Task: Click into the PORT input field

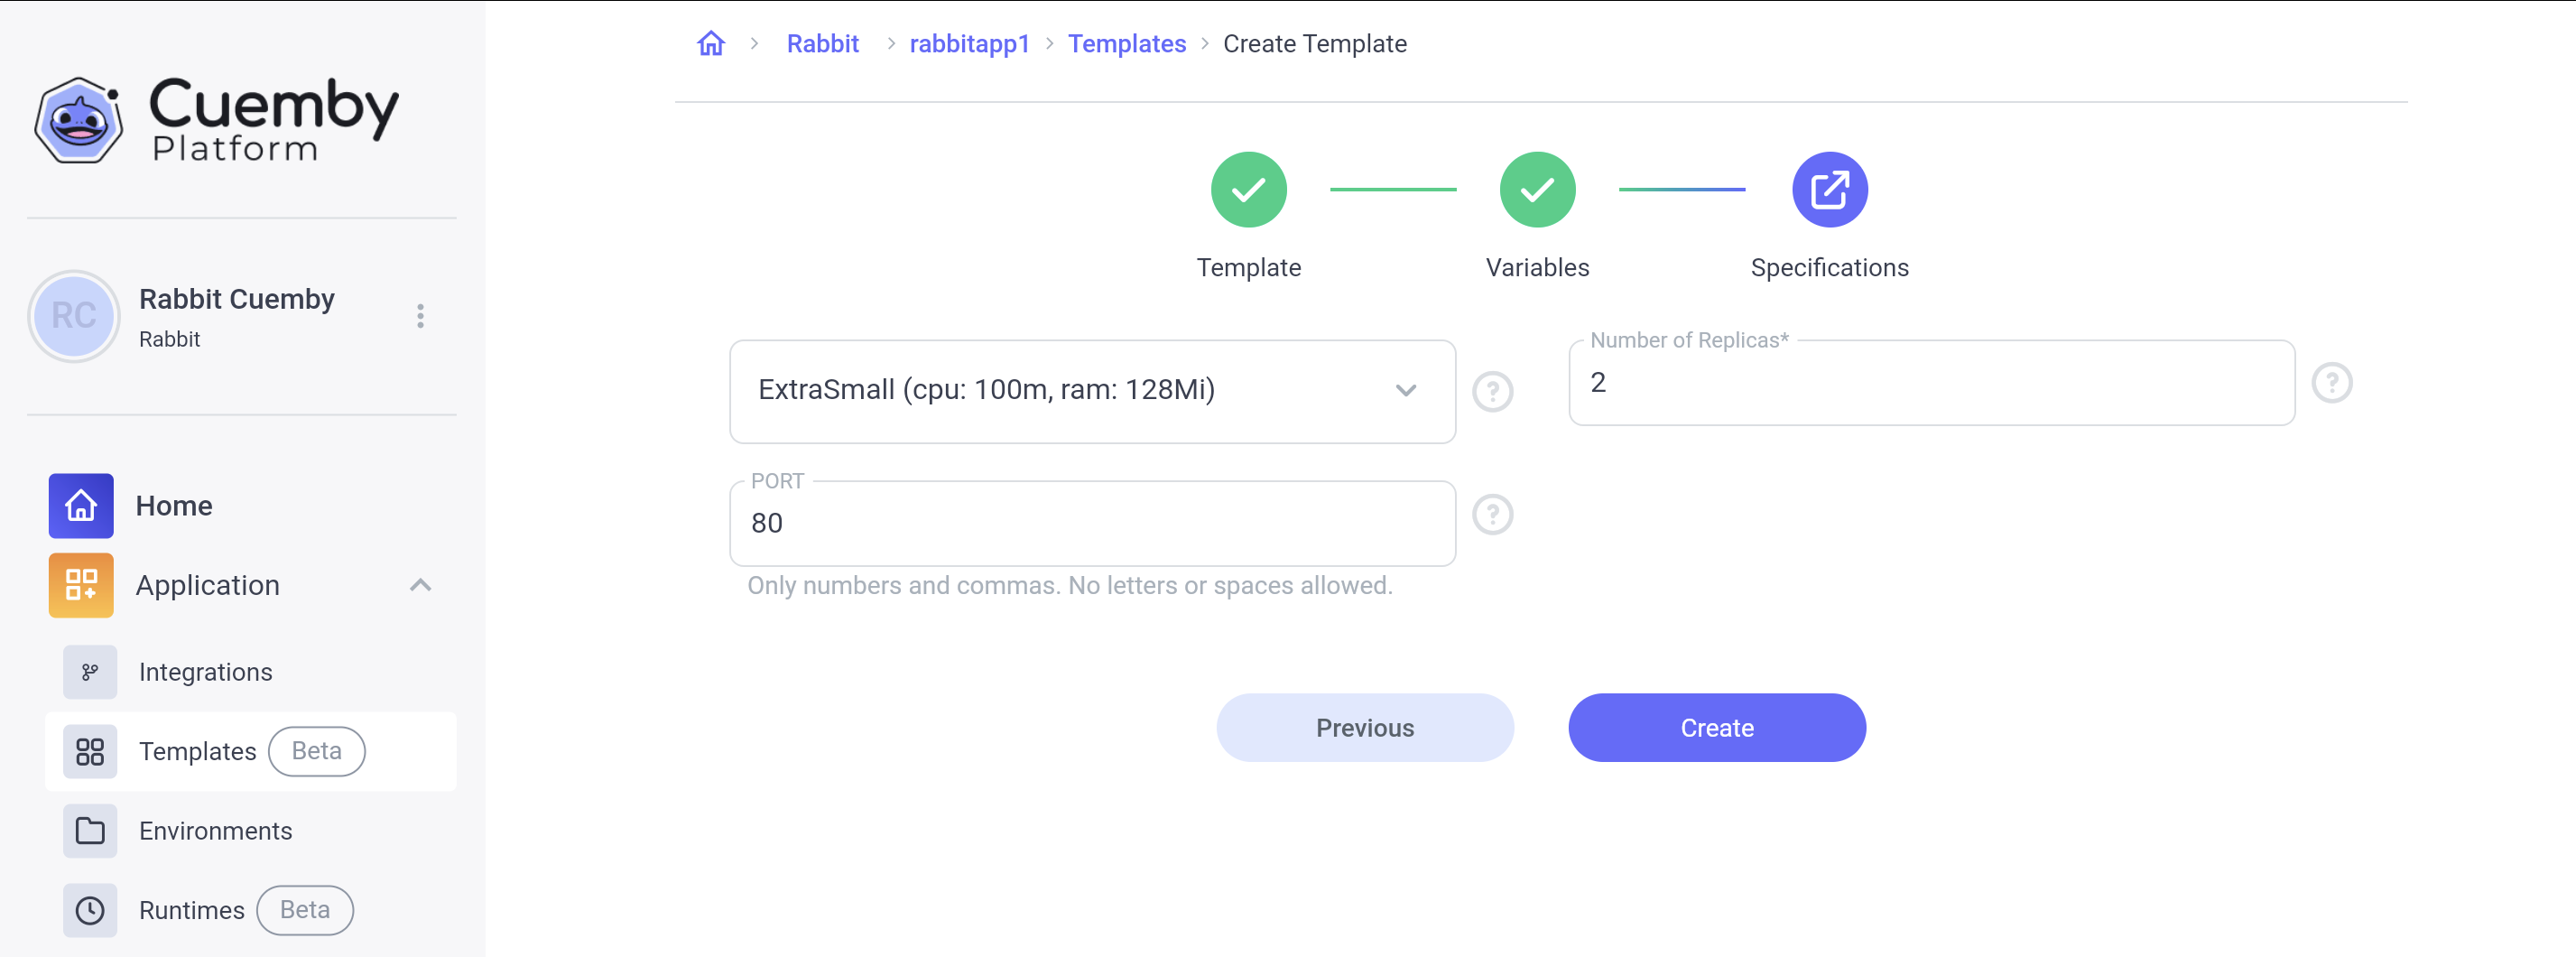Action: 1092,523
